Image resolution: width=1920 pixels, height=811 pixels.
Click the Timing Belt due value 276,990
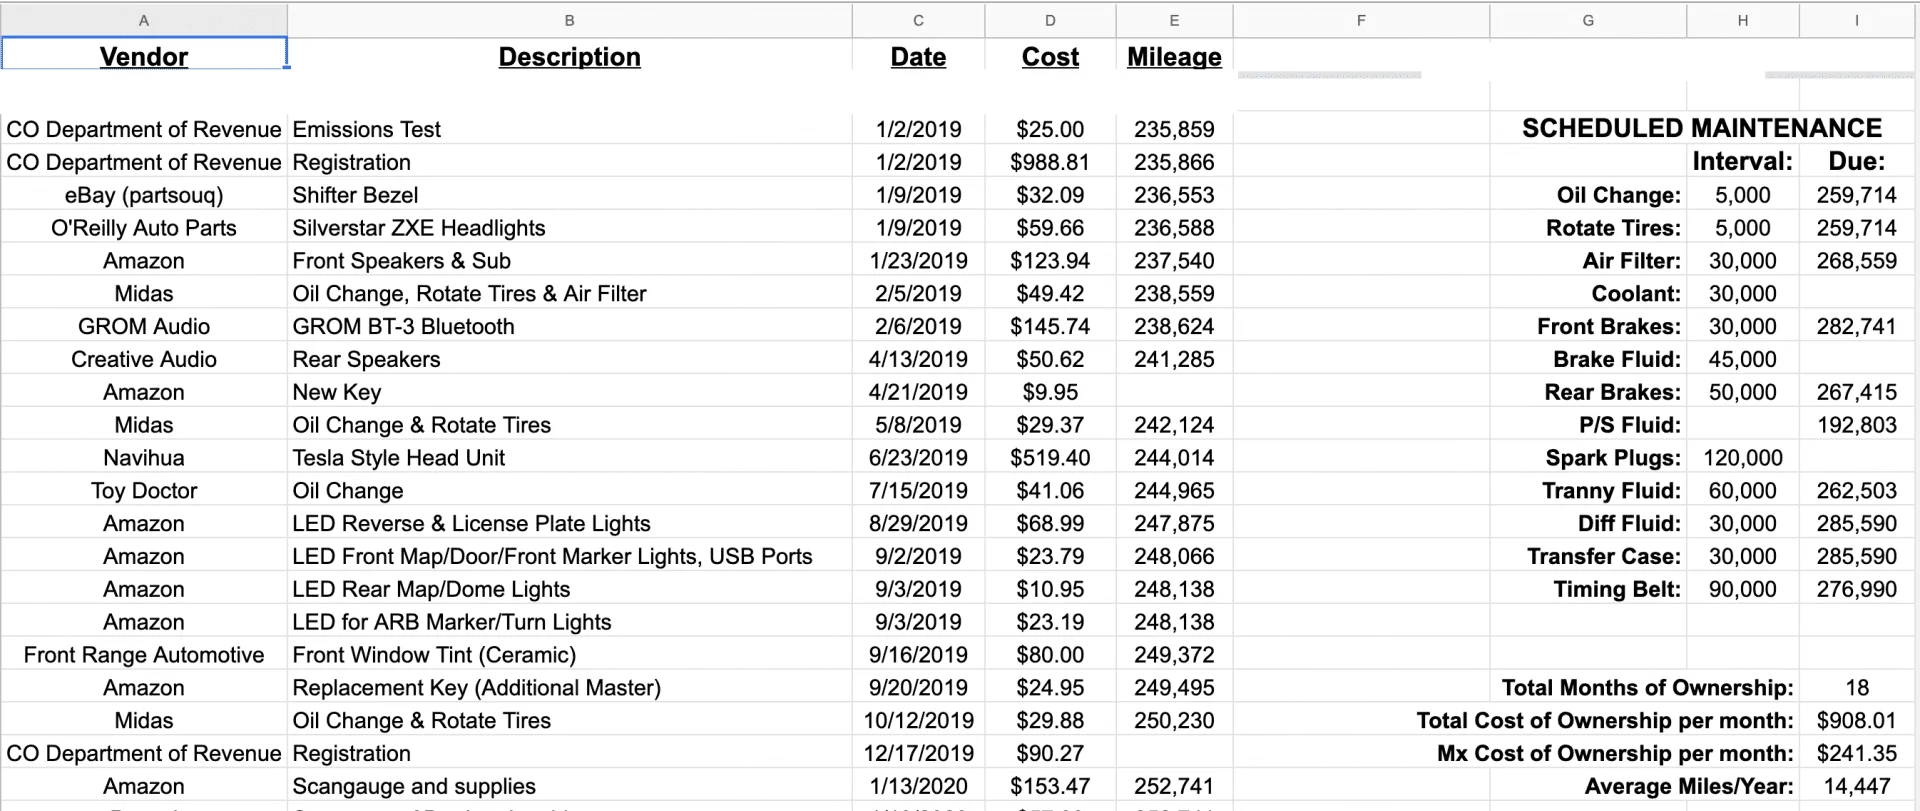pyautogui.click(x=1856, y=589)
